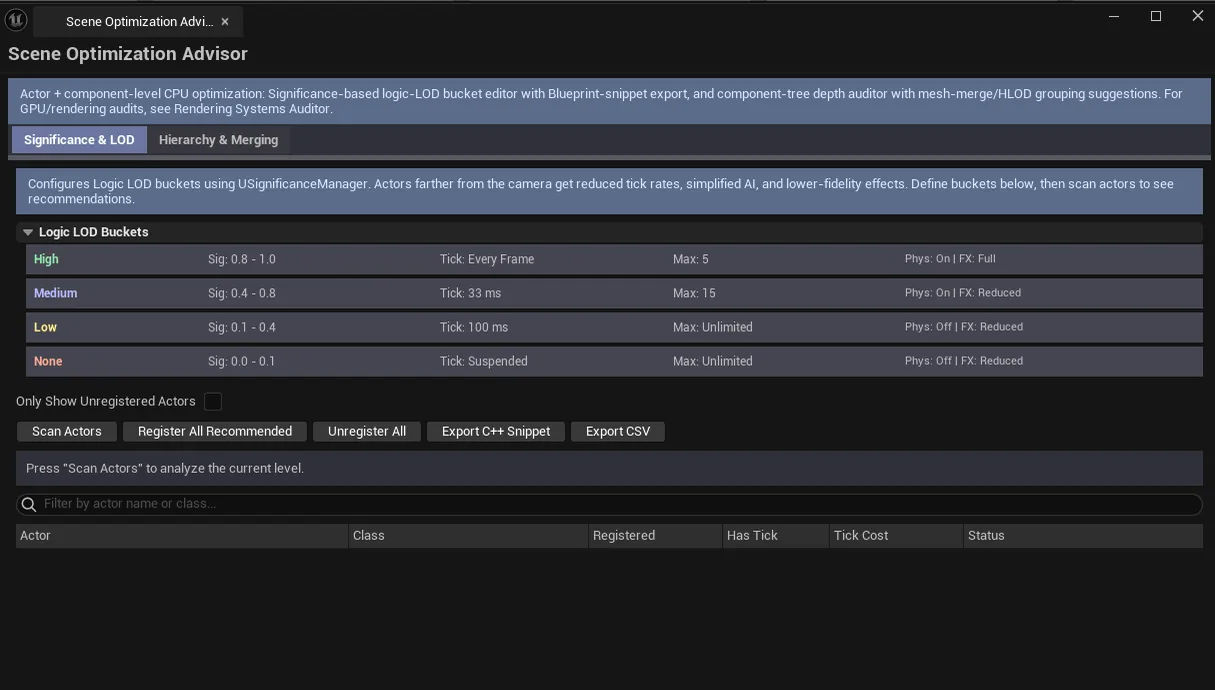Minimize the editor window
Image resolution: width=1215 pixels, height=690 pixels.
tap(1114, 16)
